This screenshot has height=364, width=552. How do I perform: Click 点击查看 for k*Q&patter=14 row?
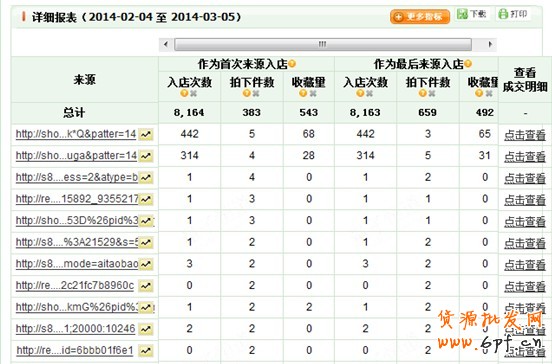click(525, 135)
